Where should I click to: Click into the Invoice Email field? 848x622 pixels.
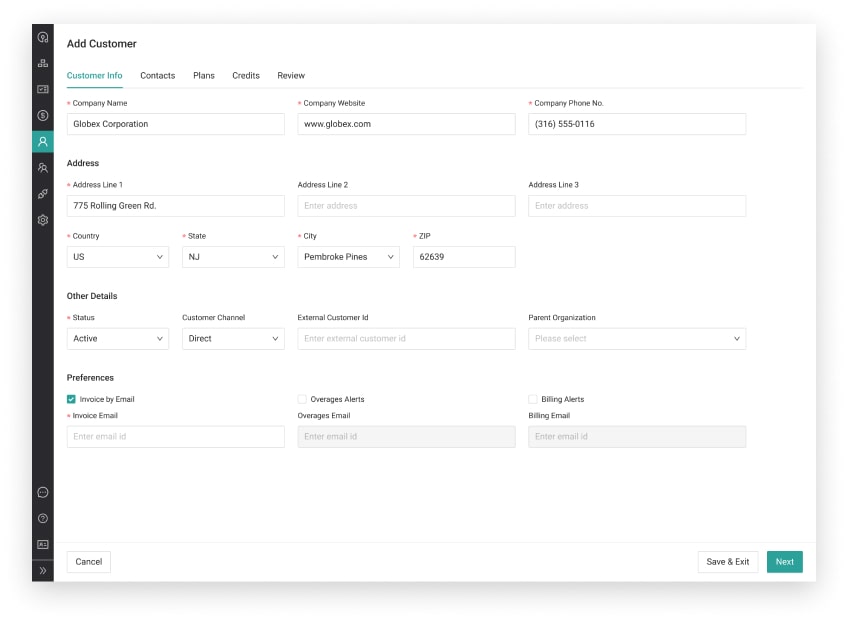click(175, 437)
